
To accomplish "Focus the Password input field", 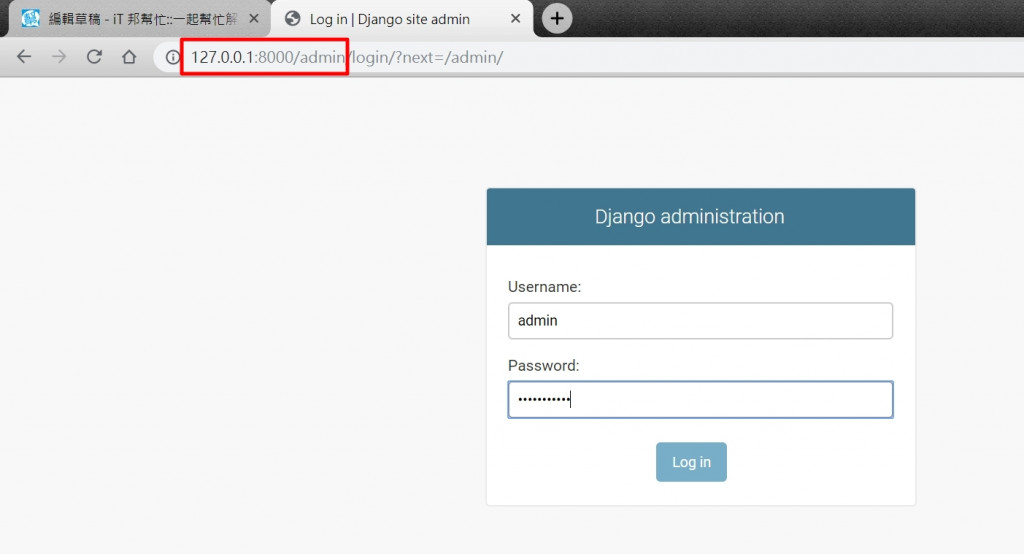I will coord(700,399).
